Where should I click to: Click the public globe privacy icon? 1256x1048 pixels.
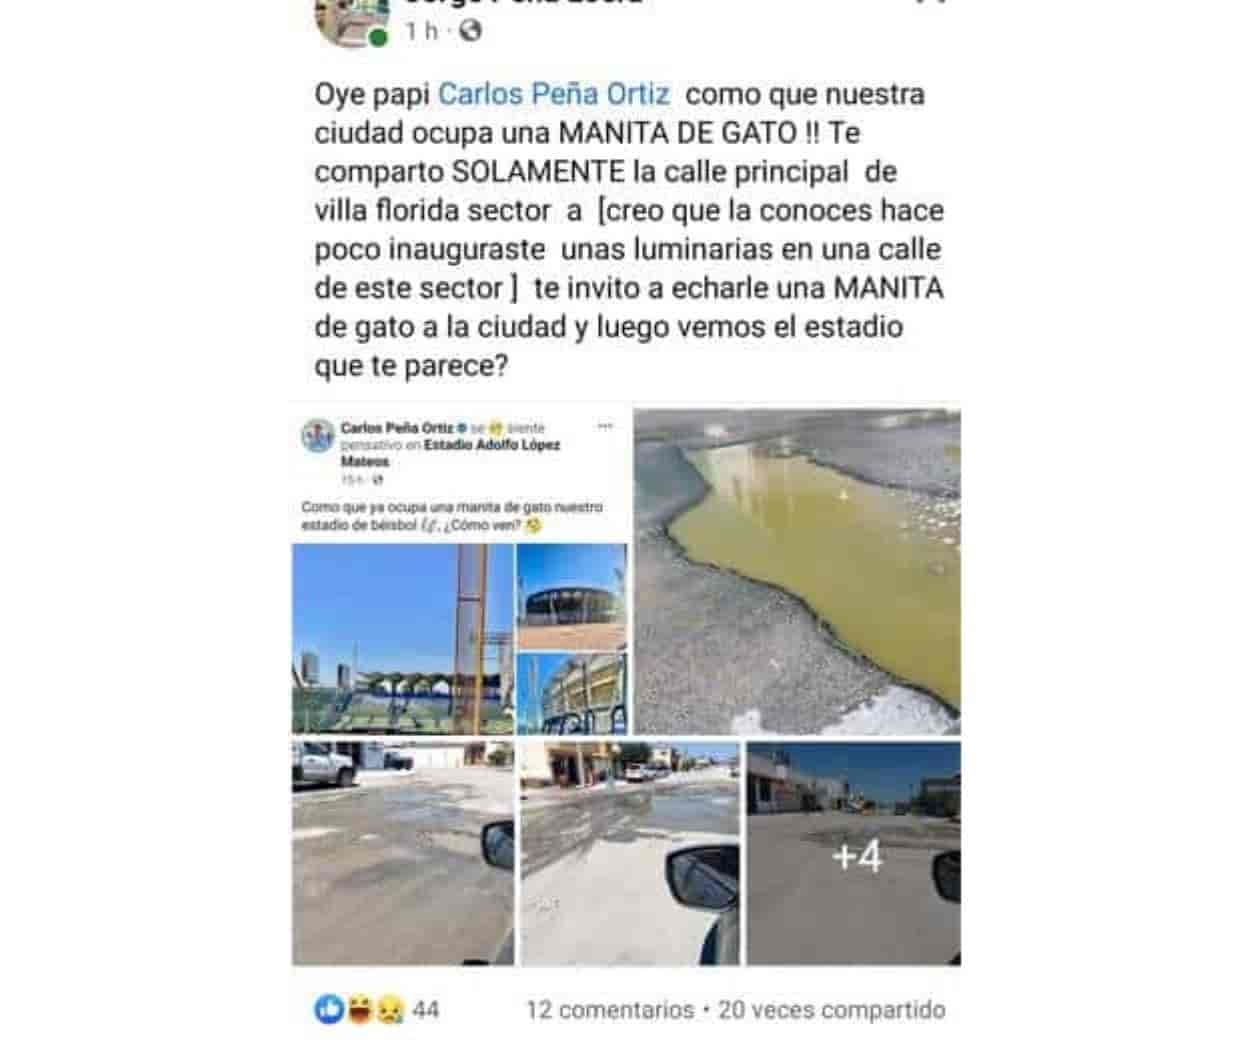click(470, 31)
